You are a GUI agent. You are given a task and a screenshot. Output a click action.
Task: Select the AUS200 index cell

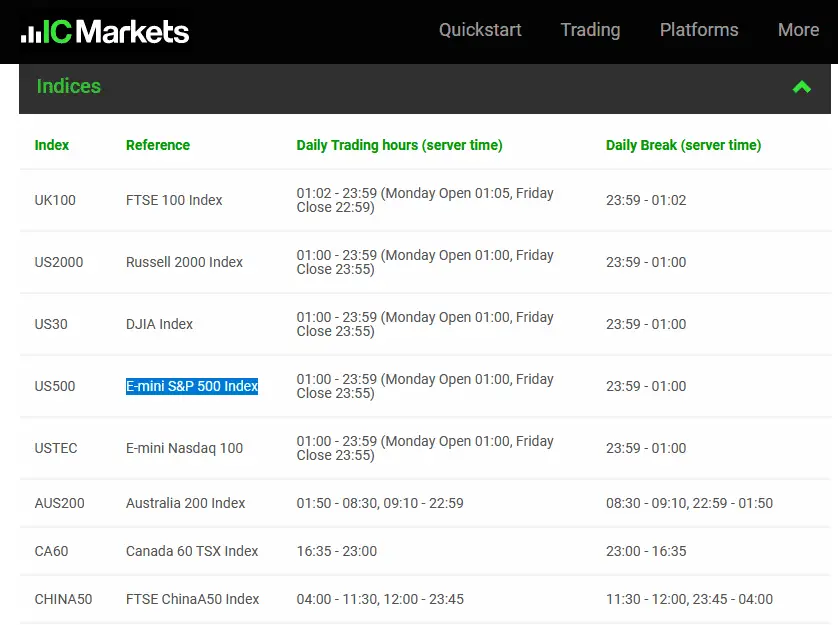59,503
